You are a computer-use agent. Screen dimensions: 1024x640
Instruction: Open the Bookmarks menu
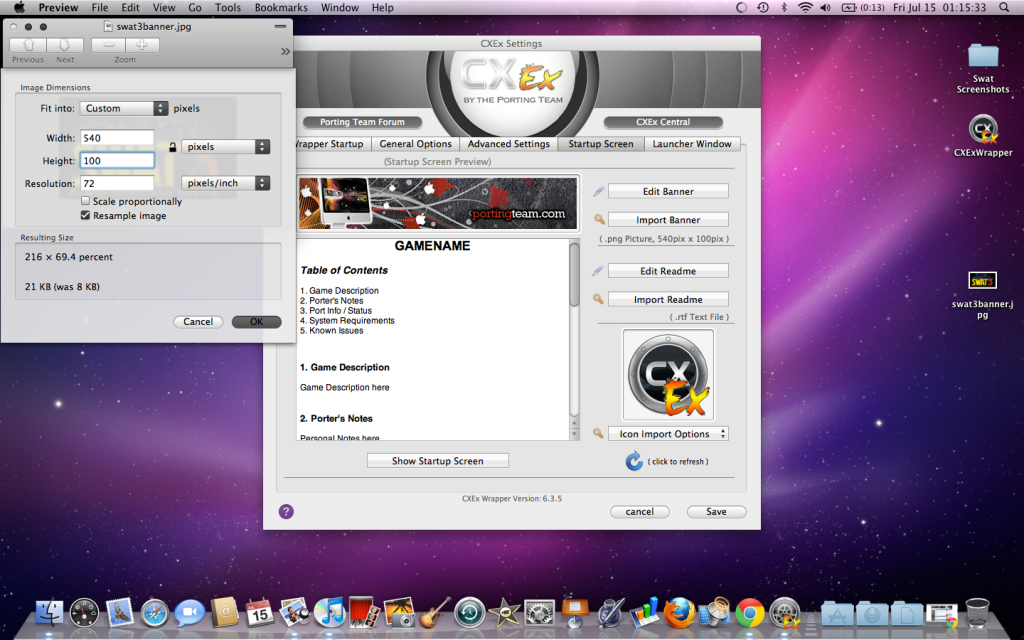tap(281, 8)
